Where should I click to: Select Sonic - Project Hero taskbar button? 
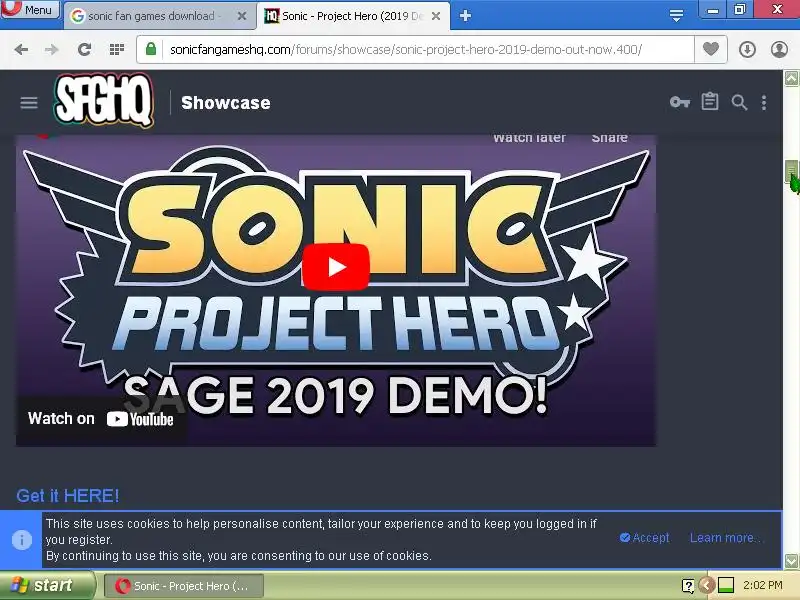(184, 586)
